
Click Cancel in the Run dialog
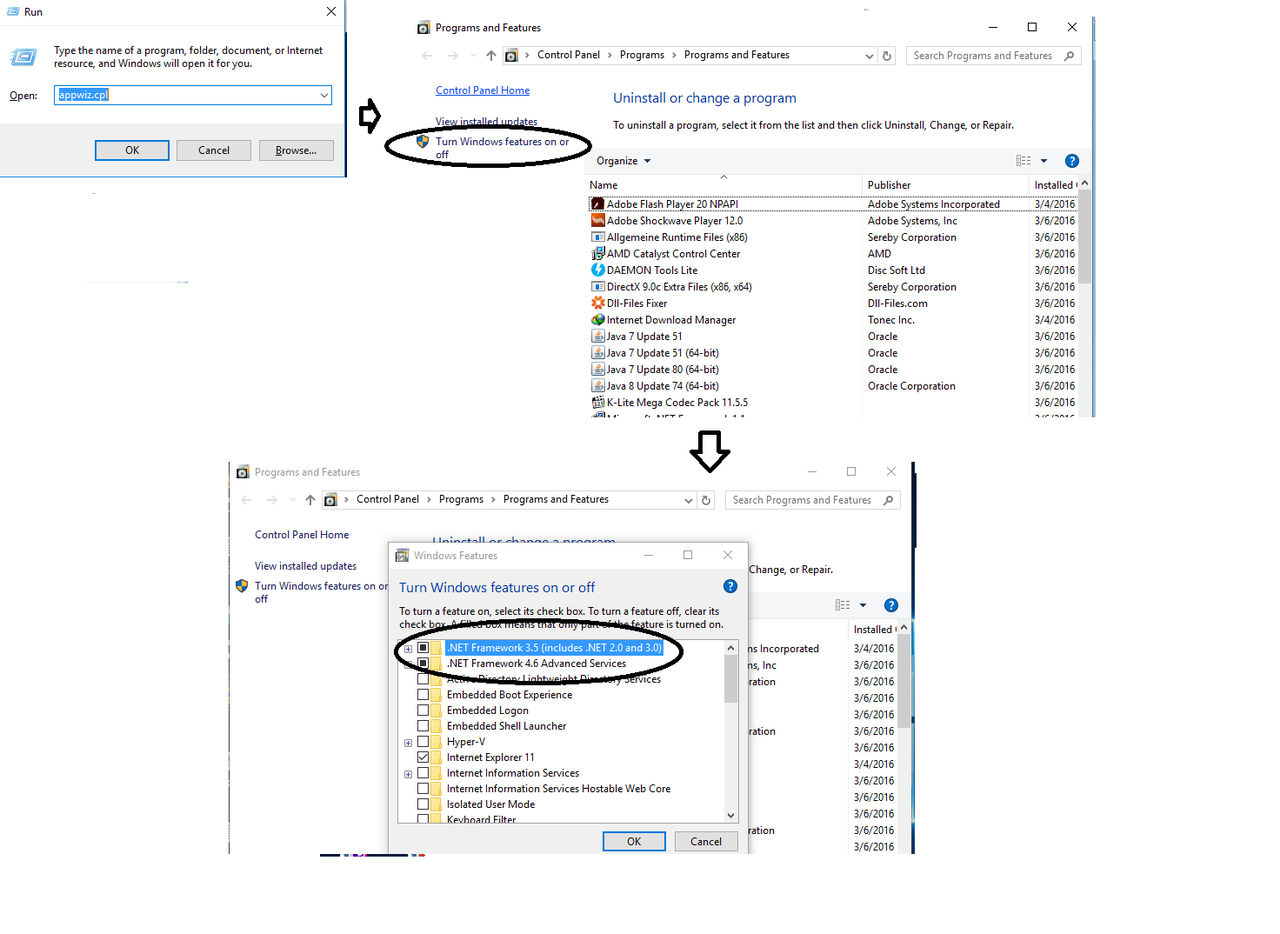point(213,150)
